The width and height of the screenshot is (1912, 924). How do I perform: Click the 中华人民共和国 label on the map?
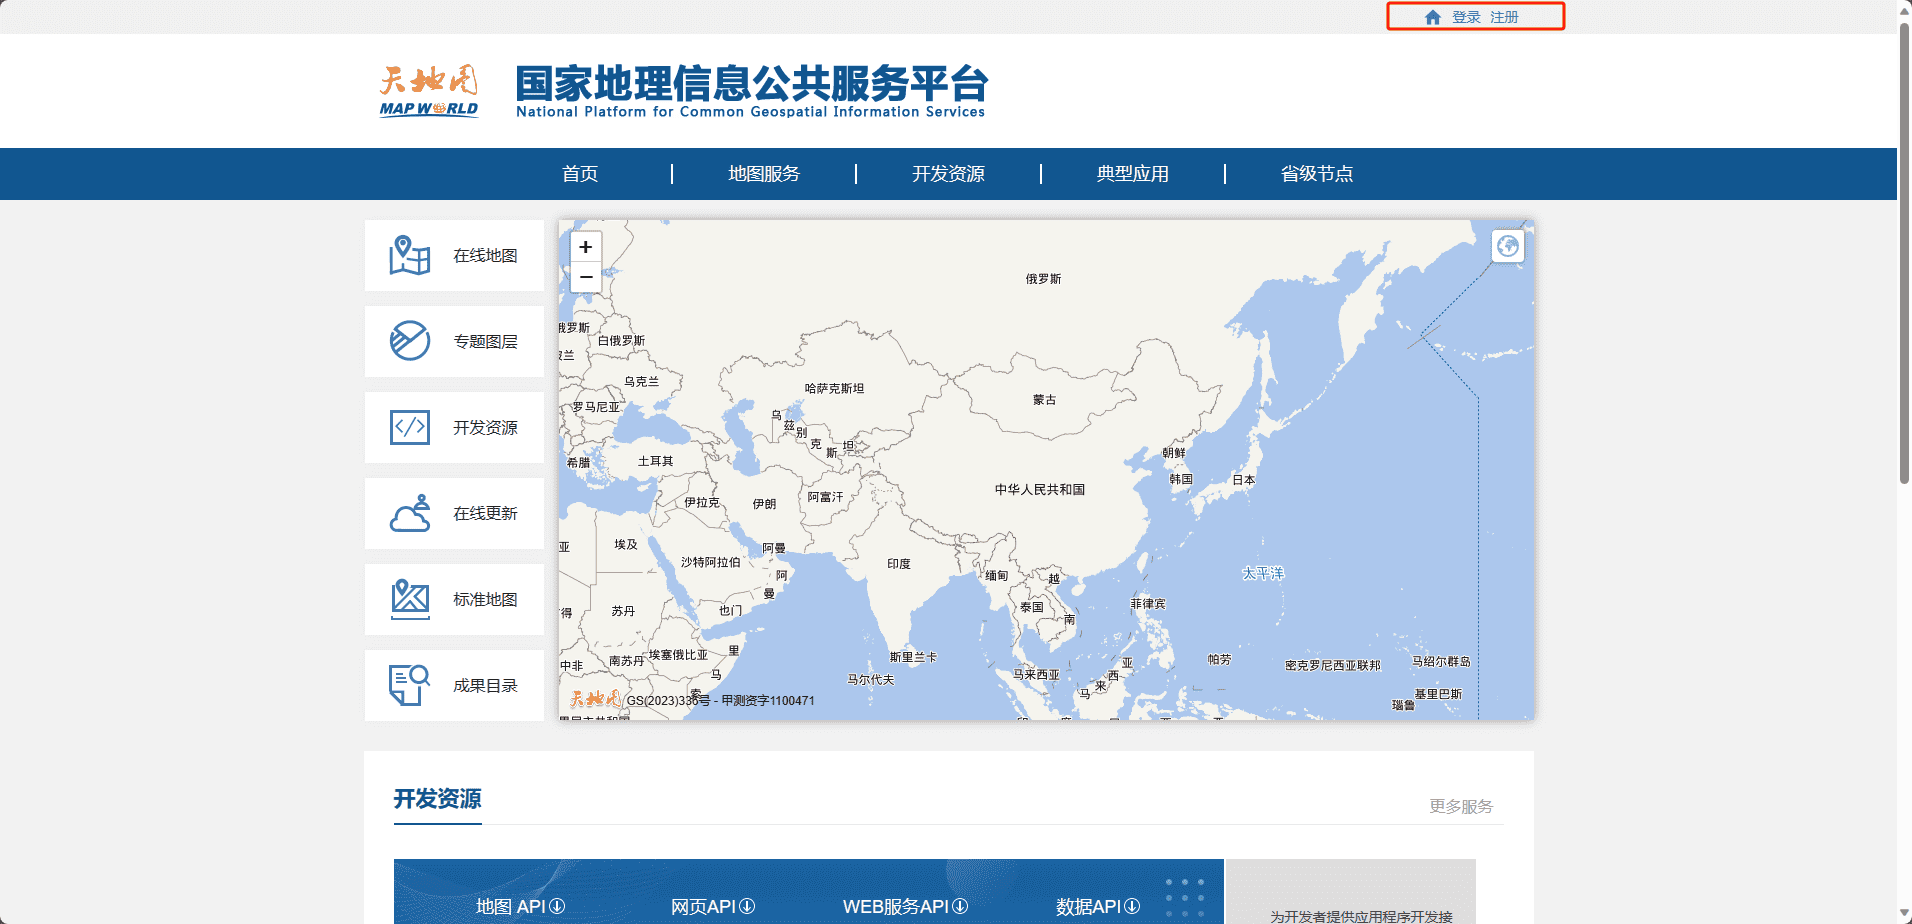[1039, 490]
